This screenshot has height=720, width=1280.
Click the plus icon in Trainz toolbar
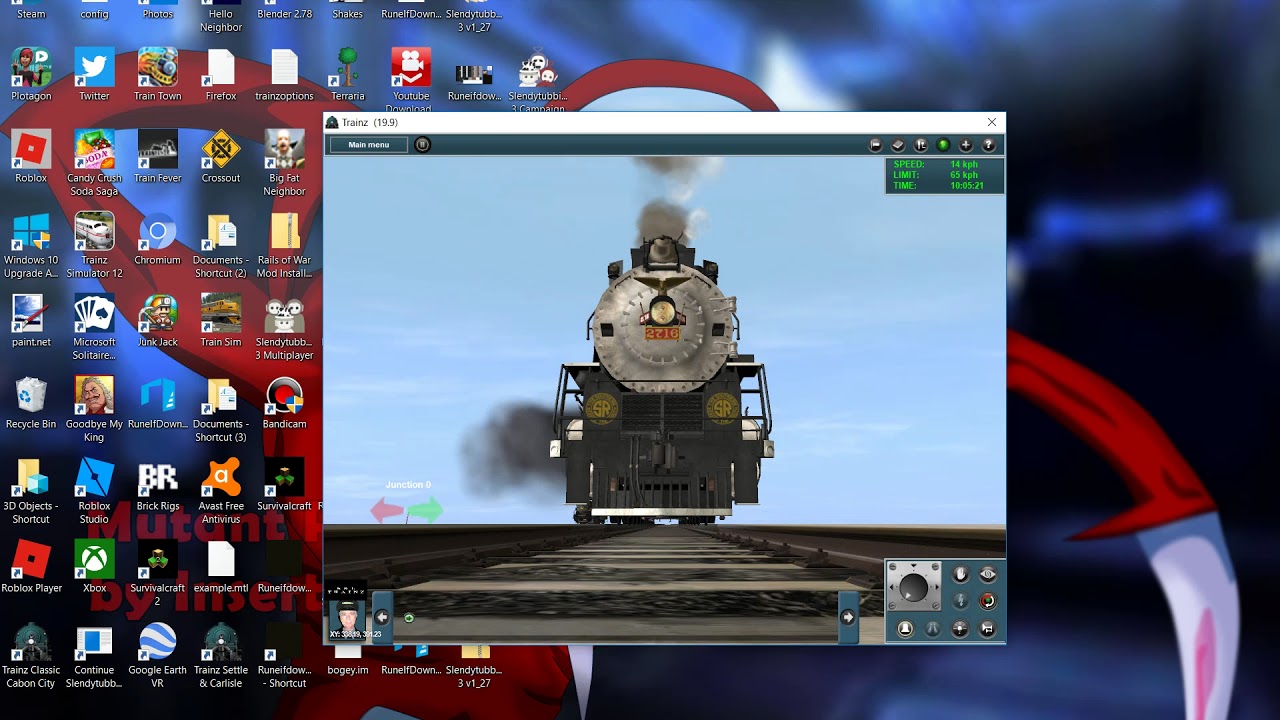966,146
